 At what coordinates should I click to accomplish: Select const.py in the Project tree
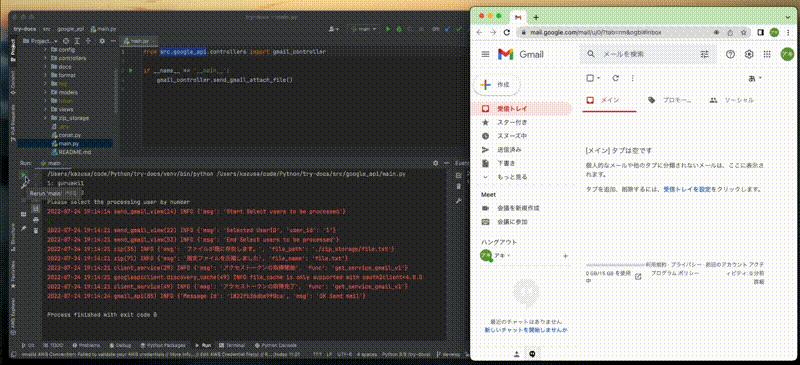pos(69,135)
